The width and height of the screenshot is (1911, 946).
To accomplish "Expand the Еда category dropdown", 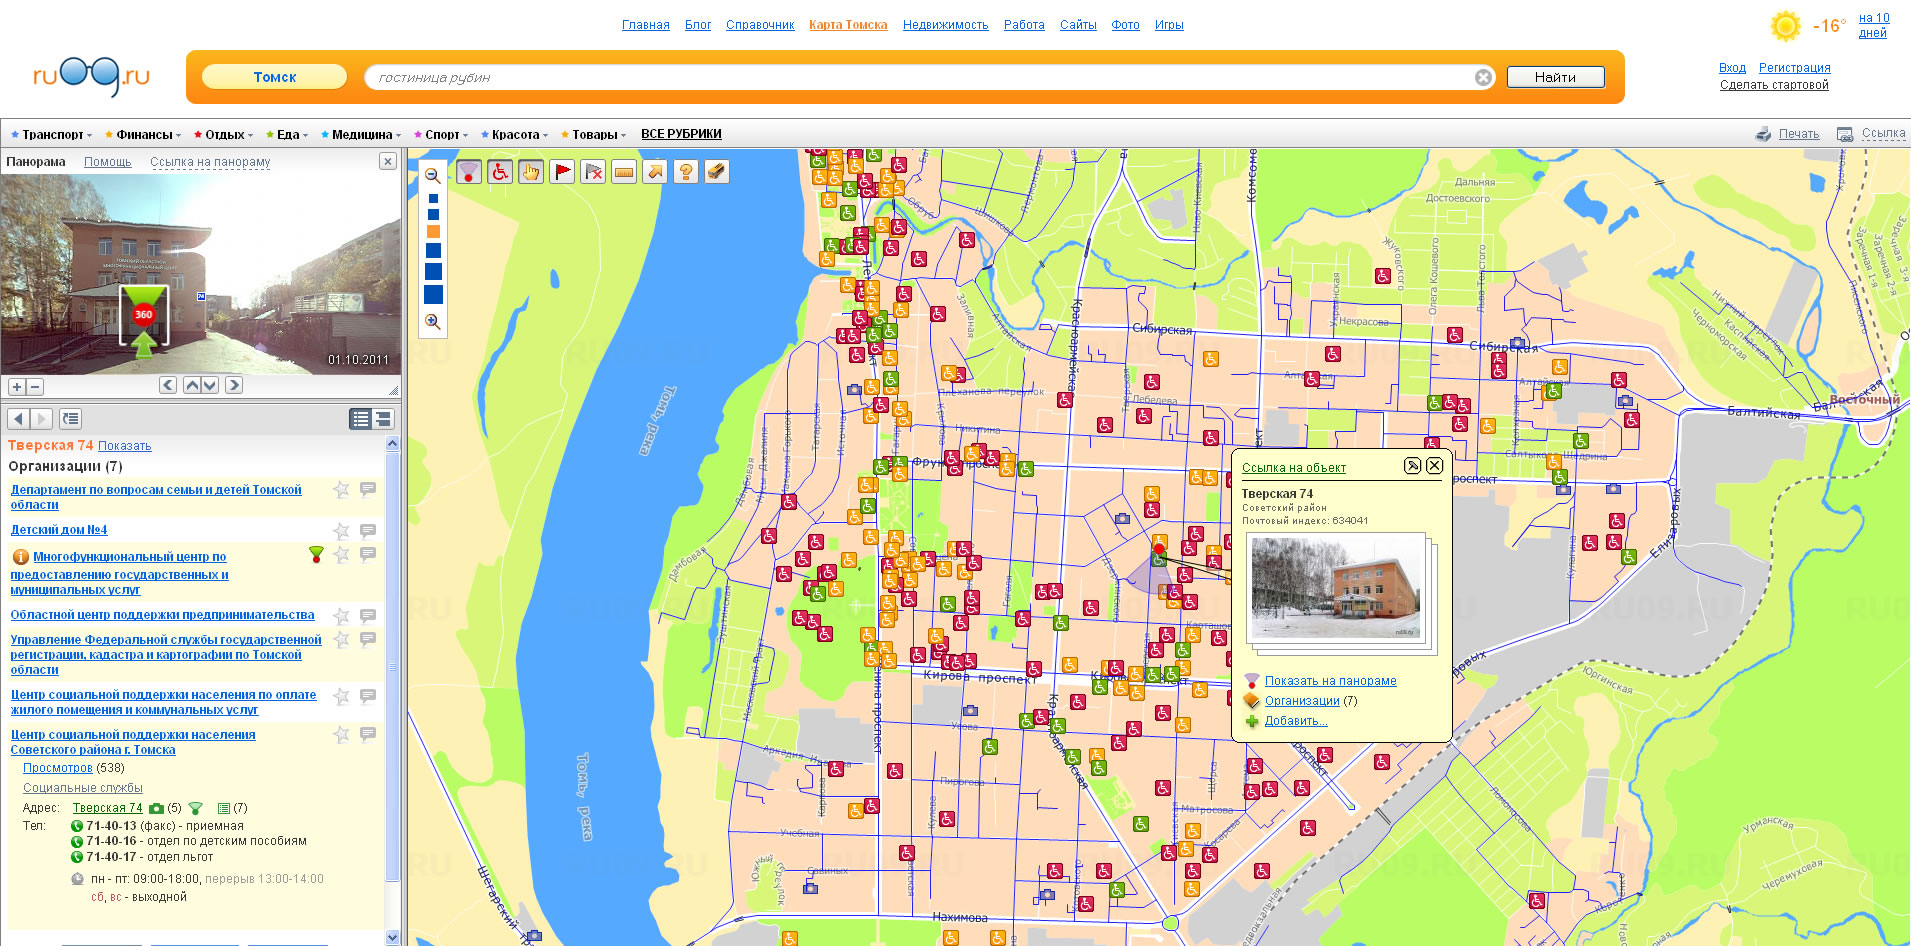I will pyautogui.click(x=287, y=134).
